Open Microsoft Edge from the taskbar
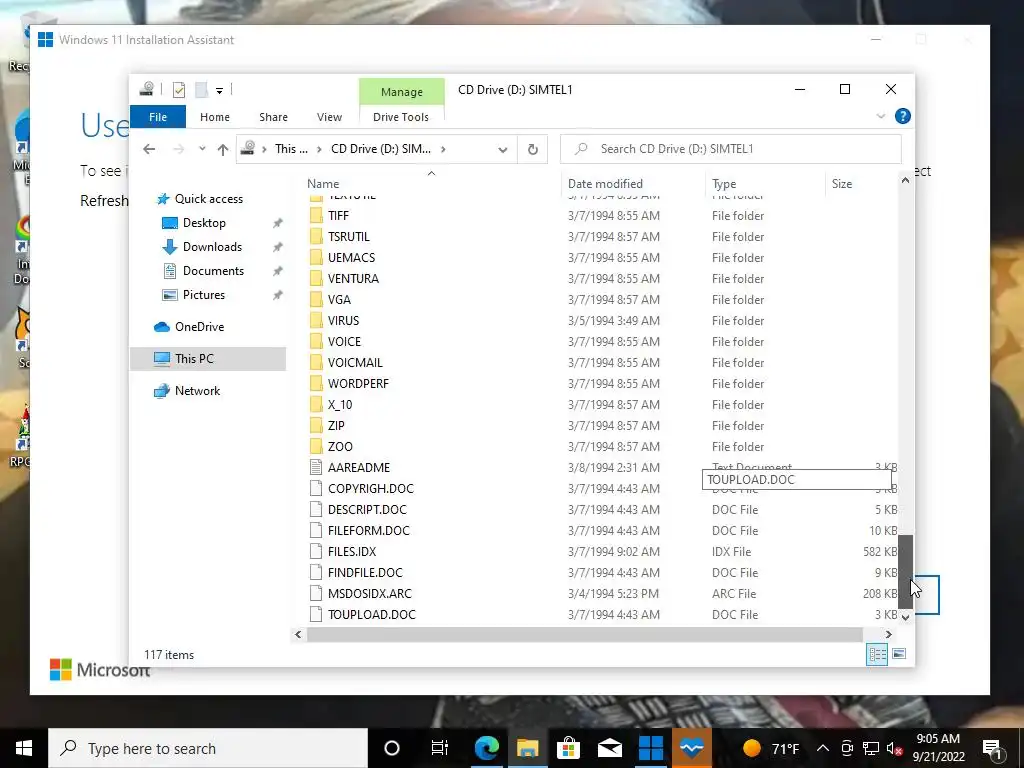This screenshot has height=768, width=1024. (487, 748)
